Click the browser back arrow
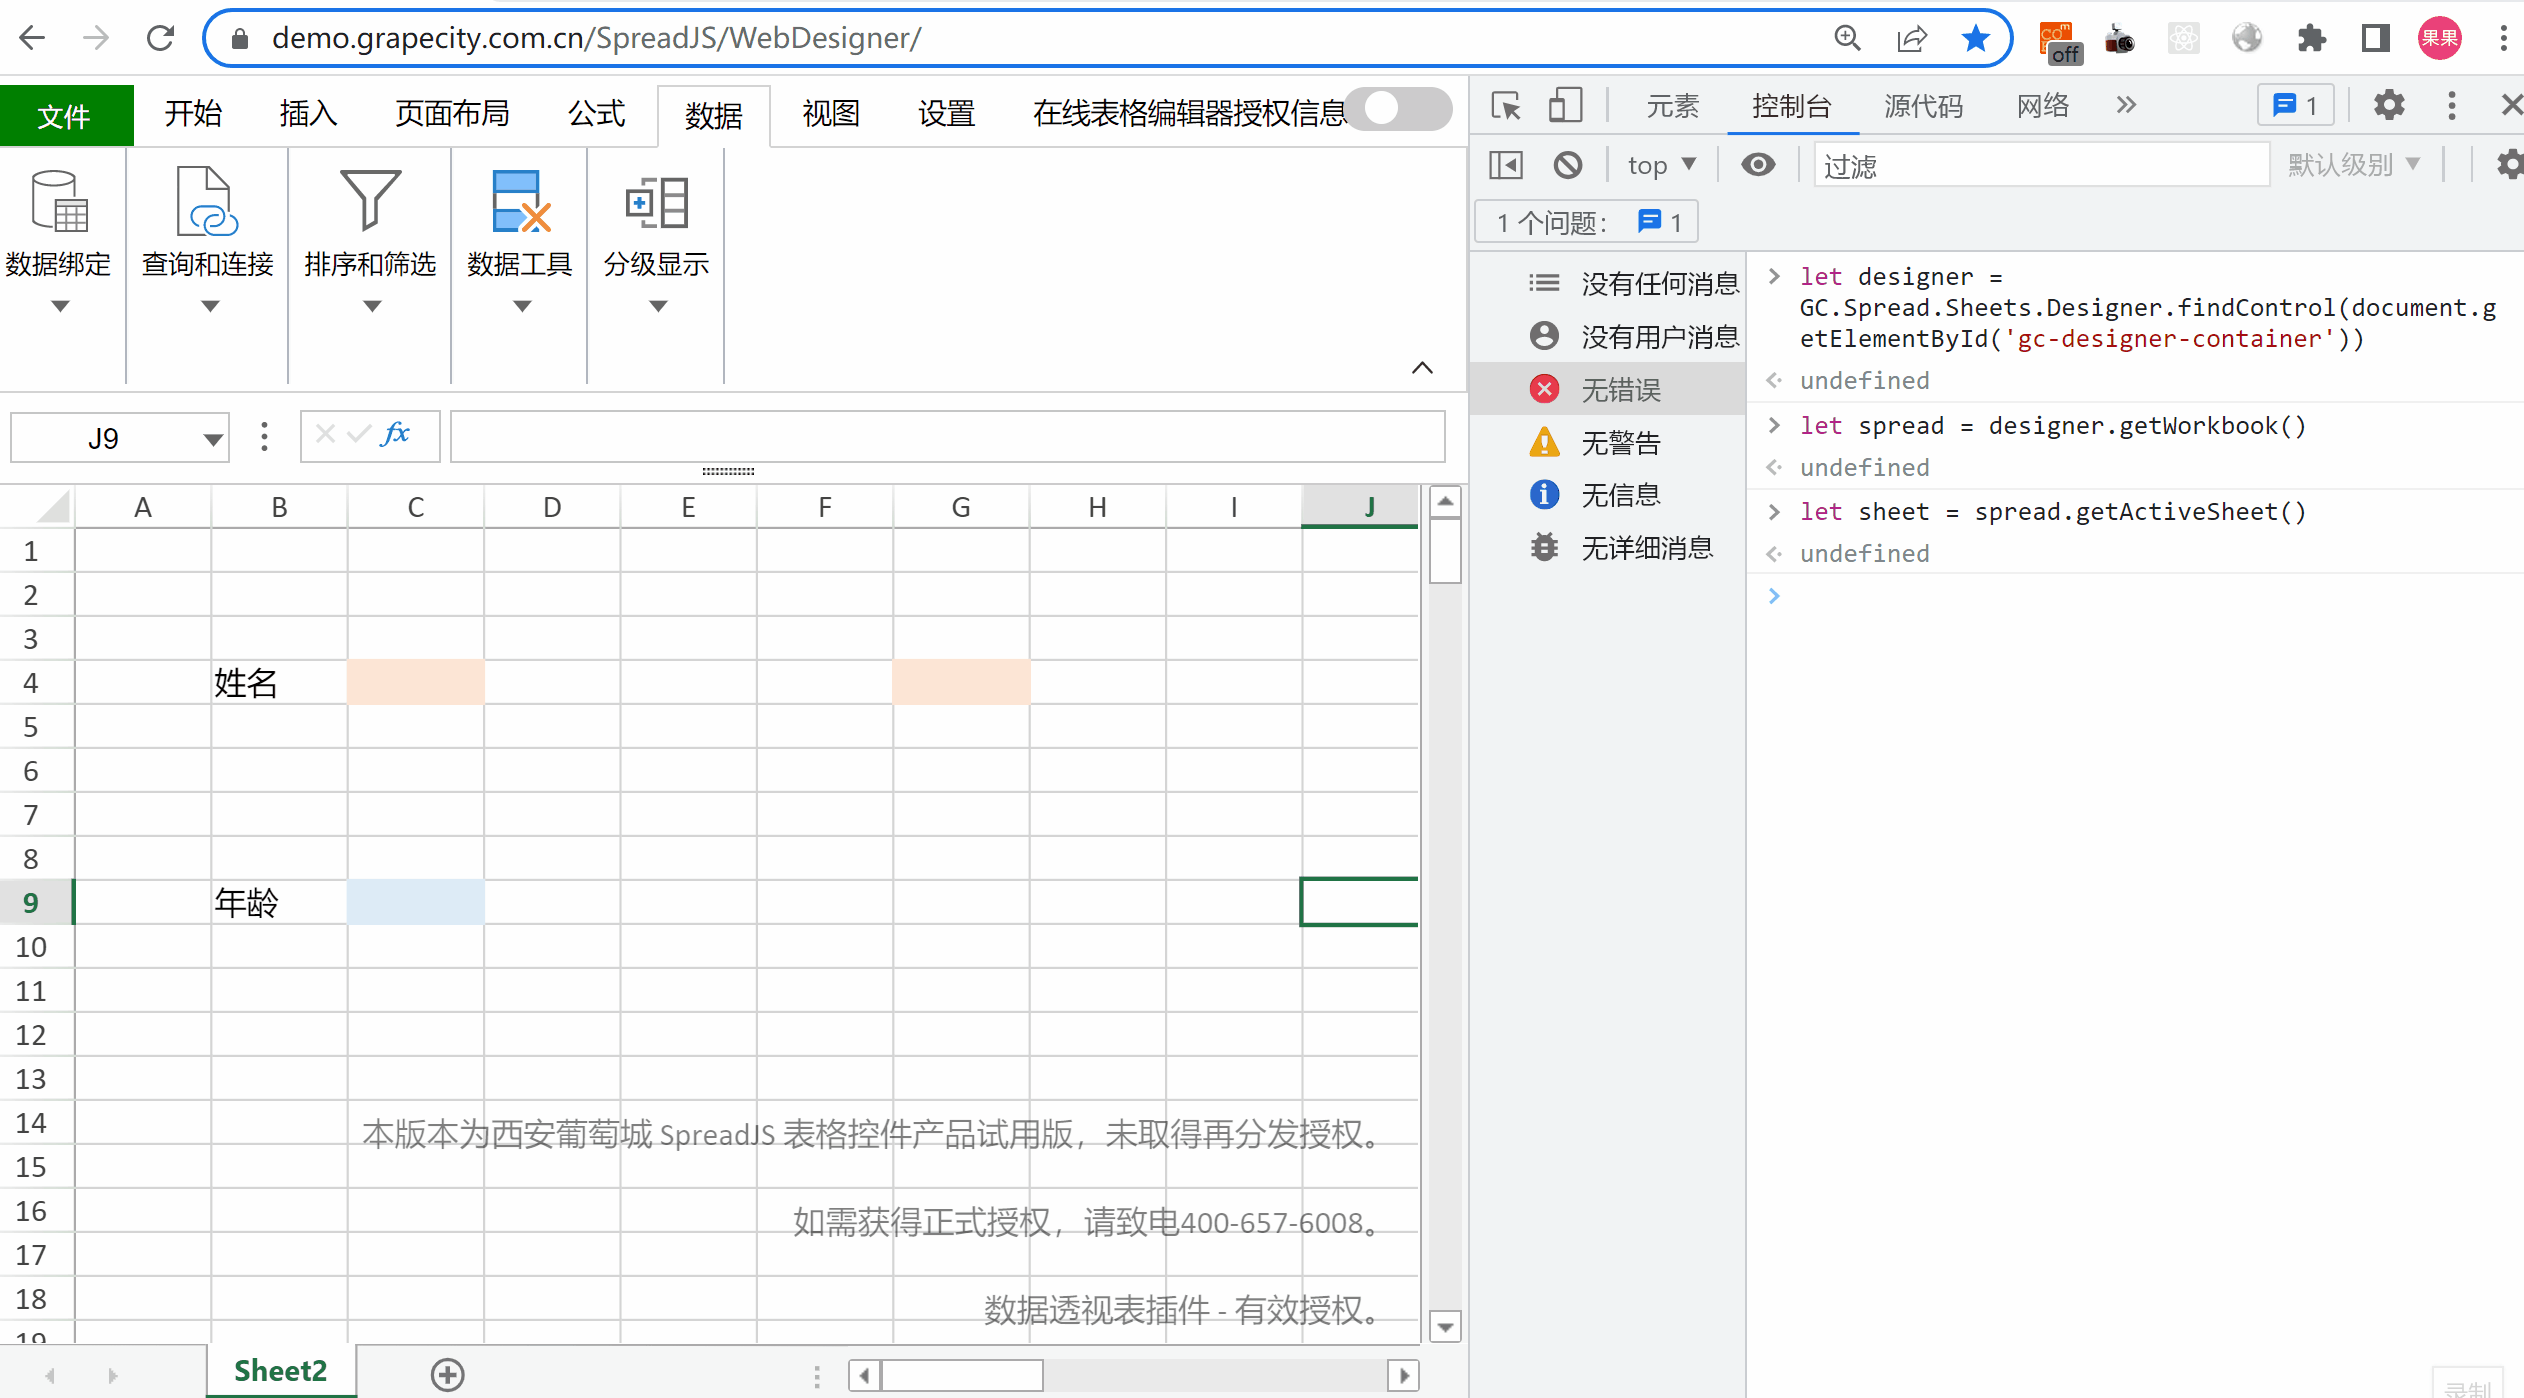This screenshot has width=2524, height=1398. [32, 38]
